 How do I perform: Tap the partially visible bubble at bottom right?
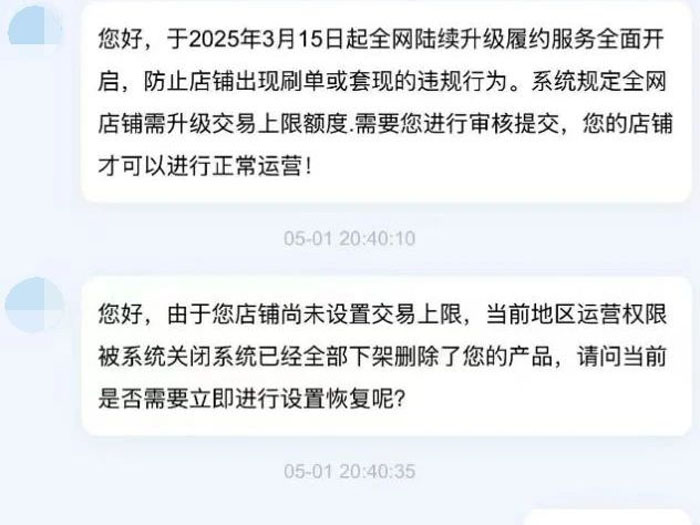pos(607,517)
